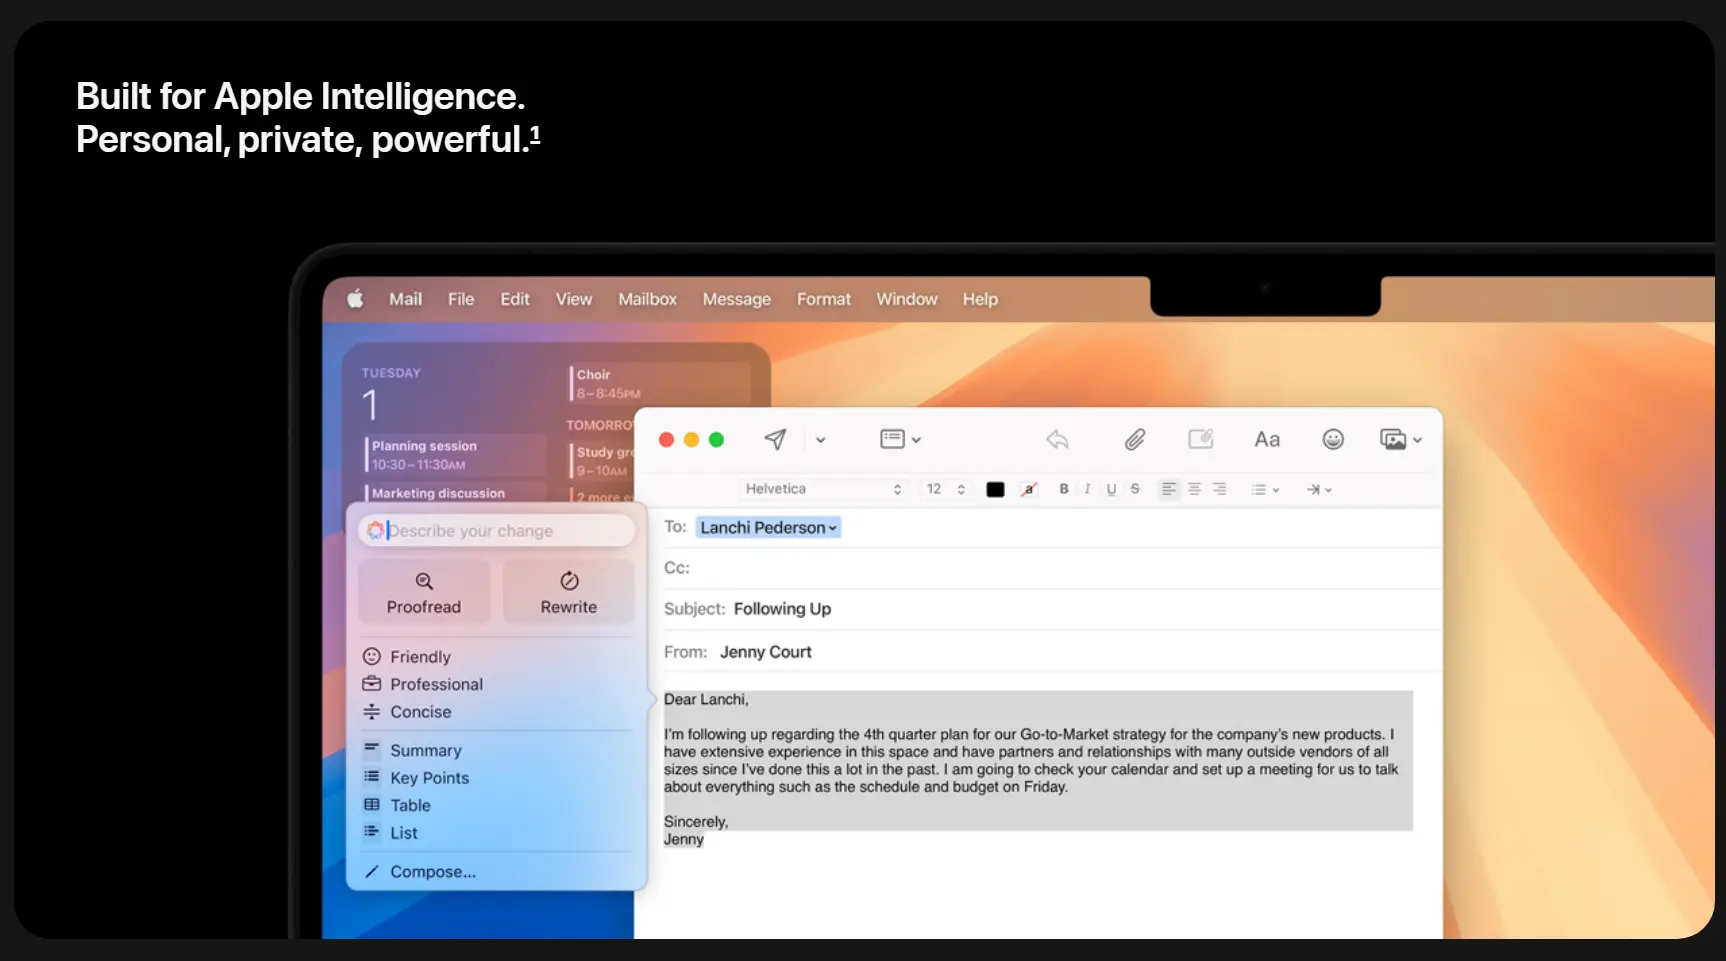Choose the Concise tone option
This screenshot has width=1726, height=961.
click(x=407, y=712)
